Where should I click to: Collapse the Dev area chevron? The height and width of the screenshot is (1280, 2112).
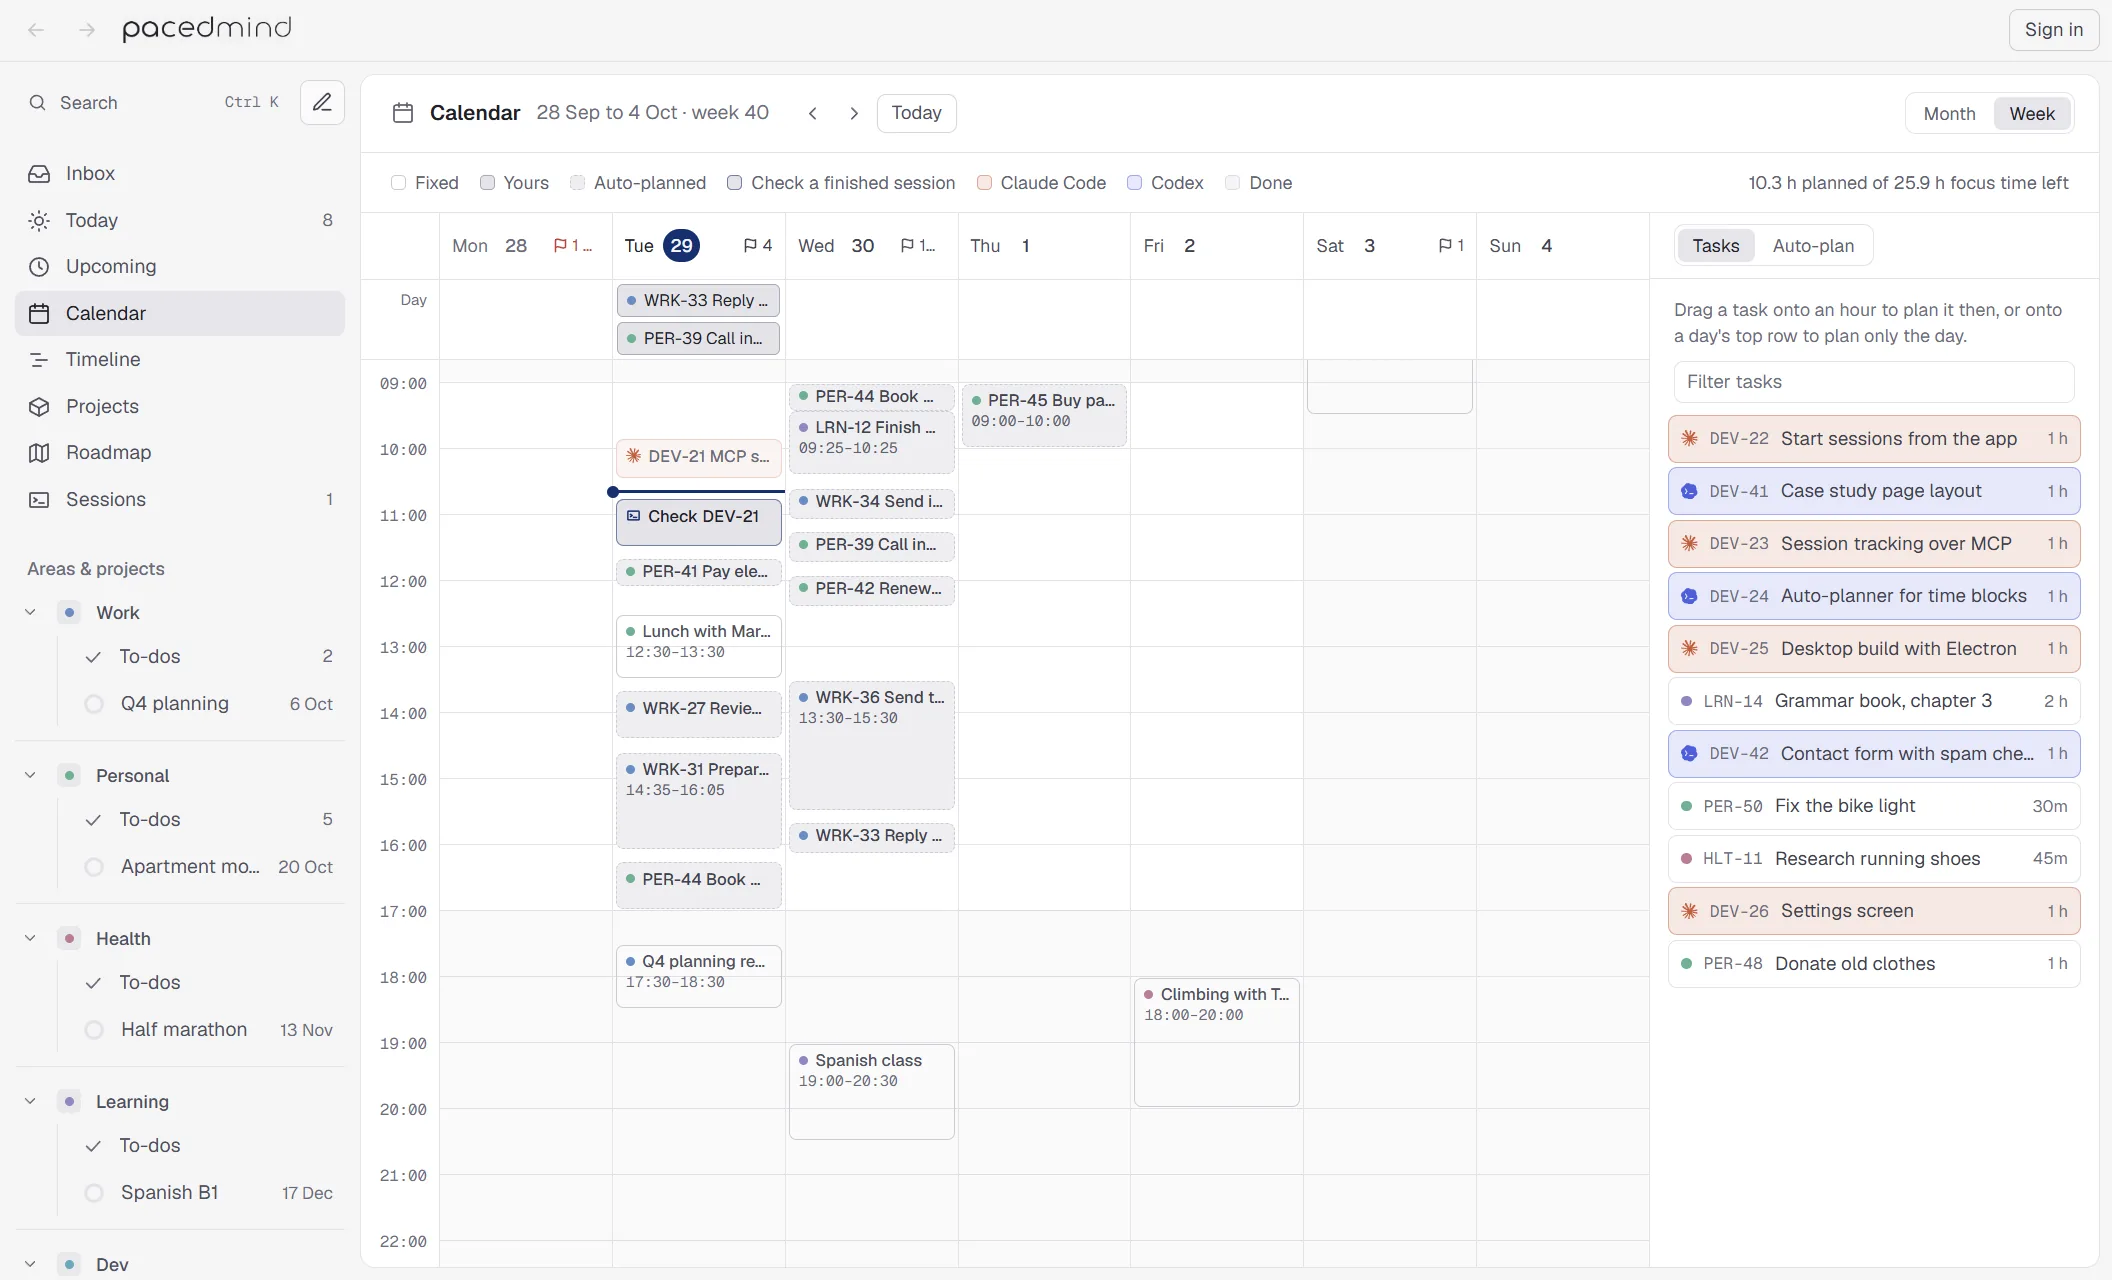coord(30,1264)
